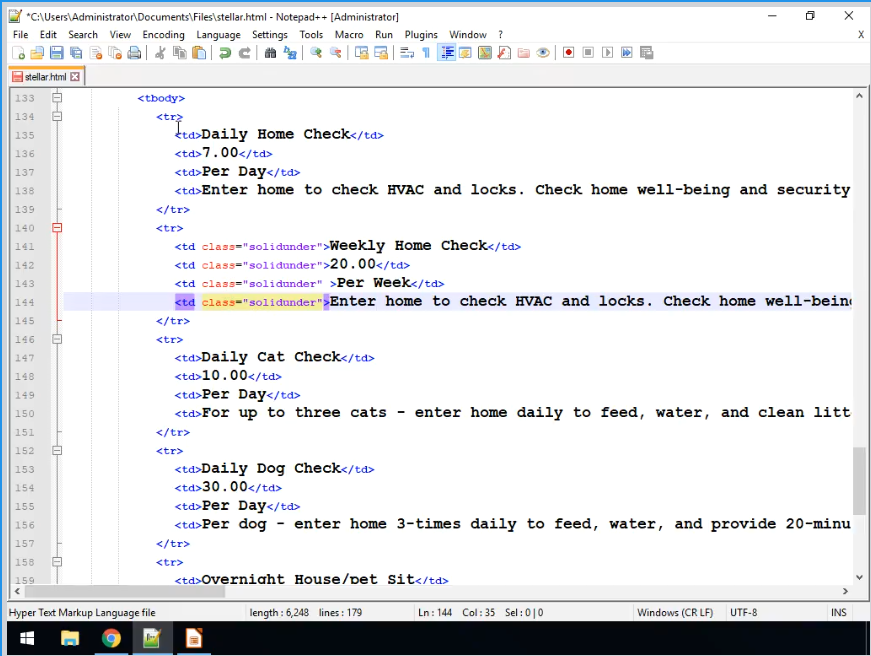Close the stellar.html tab with red X
871x656 pixels.
click(75, 77)
